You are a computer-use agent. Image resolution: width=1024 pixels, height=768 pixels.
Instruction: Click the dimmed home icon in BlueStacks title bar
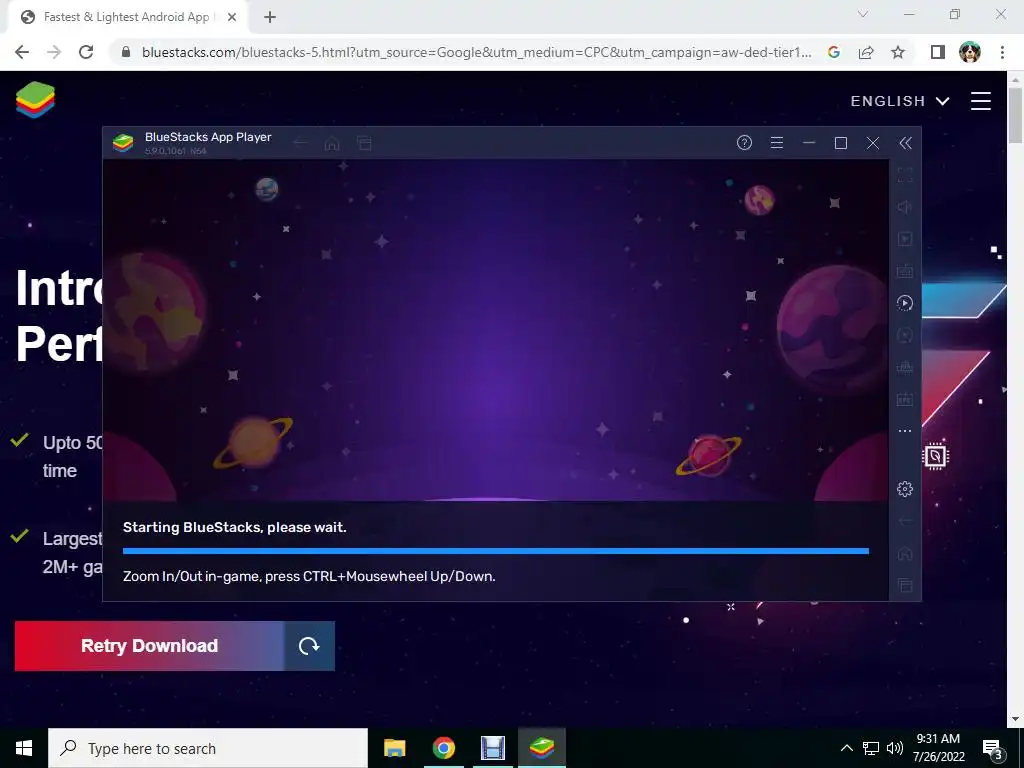(x=332, y=143)
